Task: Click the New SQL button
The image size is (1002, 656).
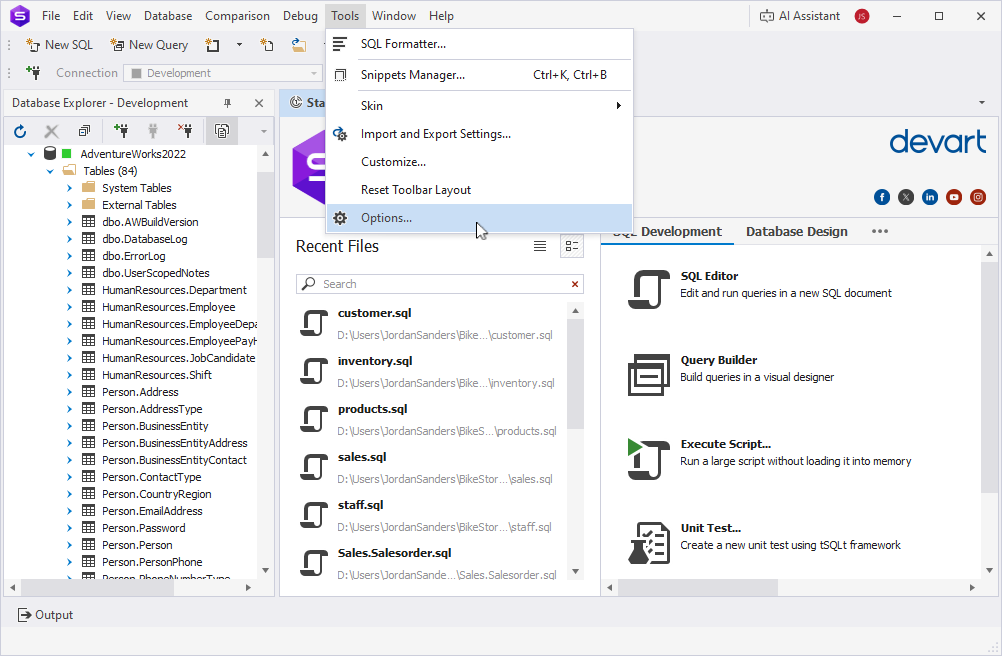Action: [59, 44]
